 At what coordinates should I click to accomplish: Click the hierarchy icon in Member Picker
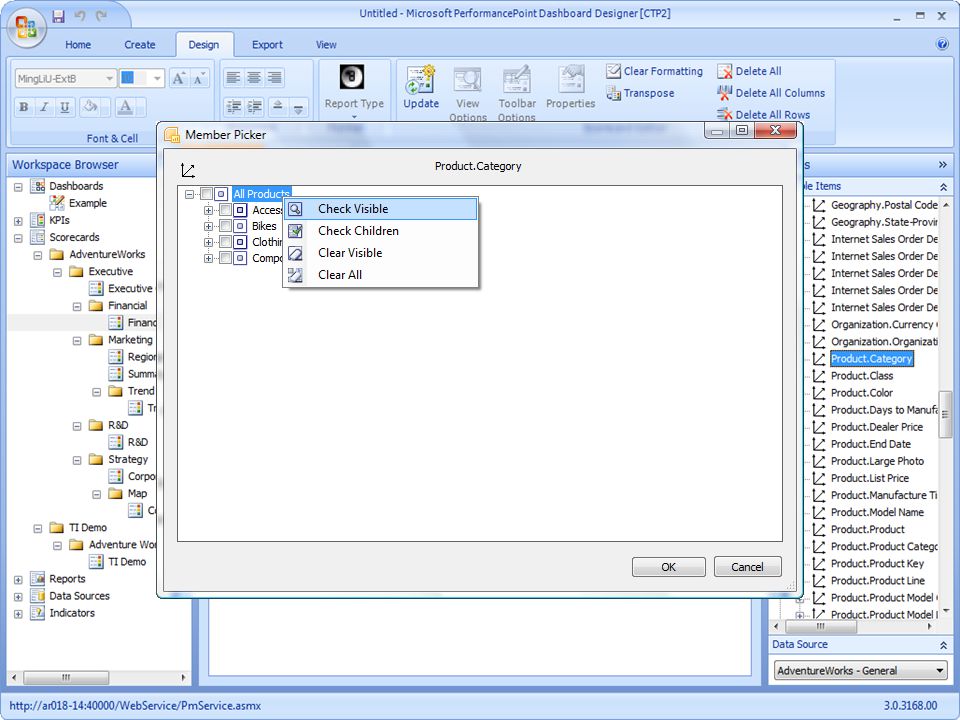[188, 170]
